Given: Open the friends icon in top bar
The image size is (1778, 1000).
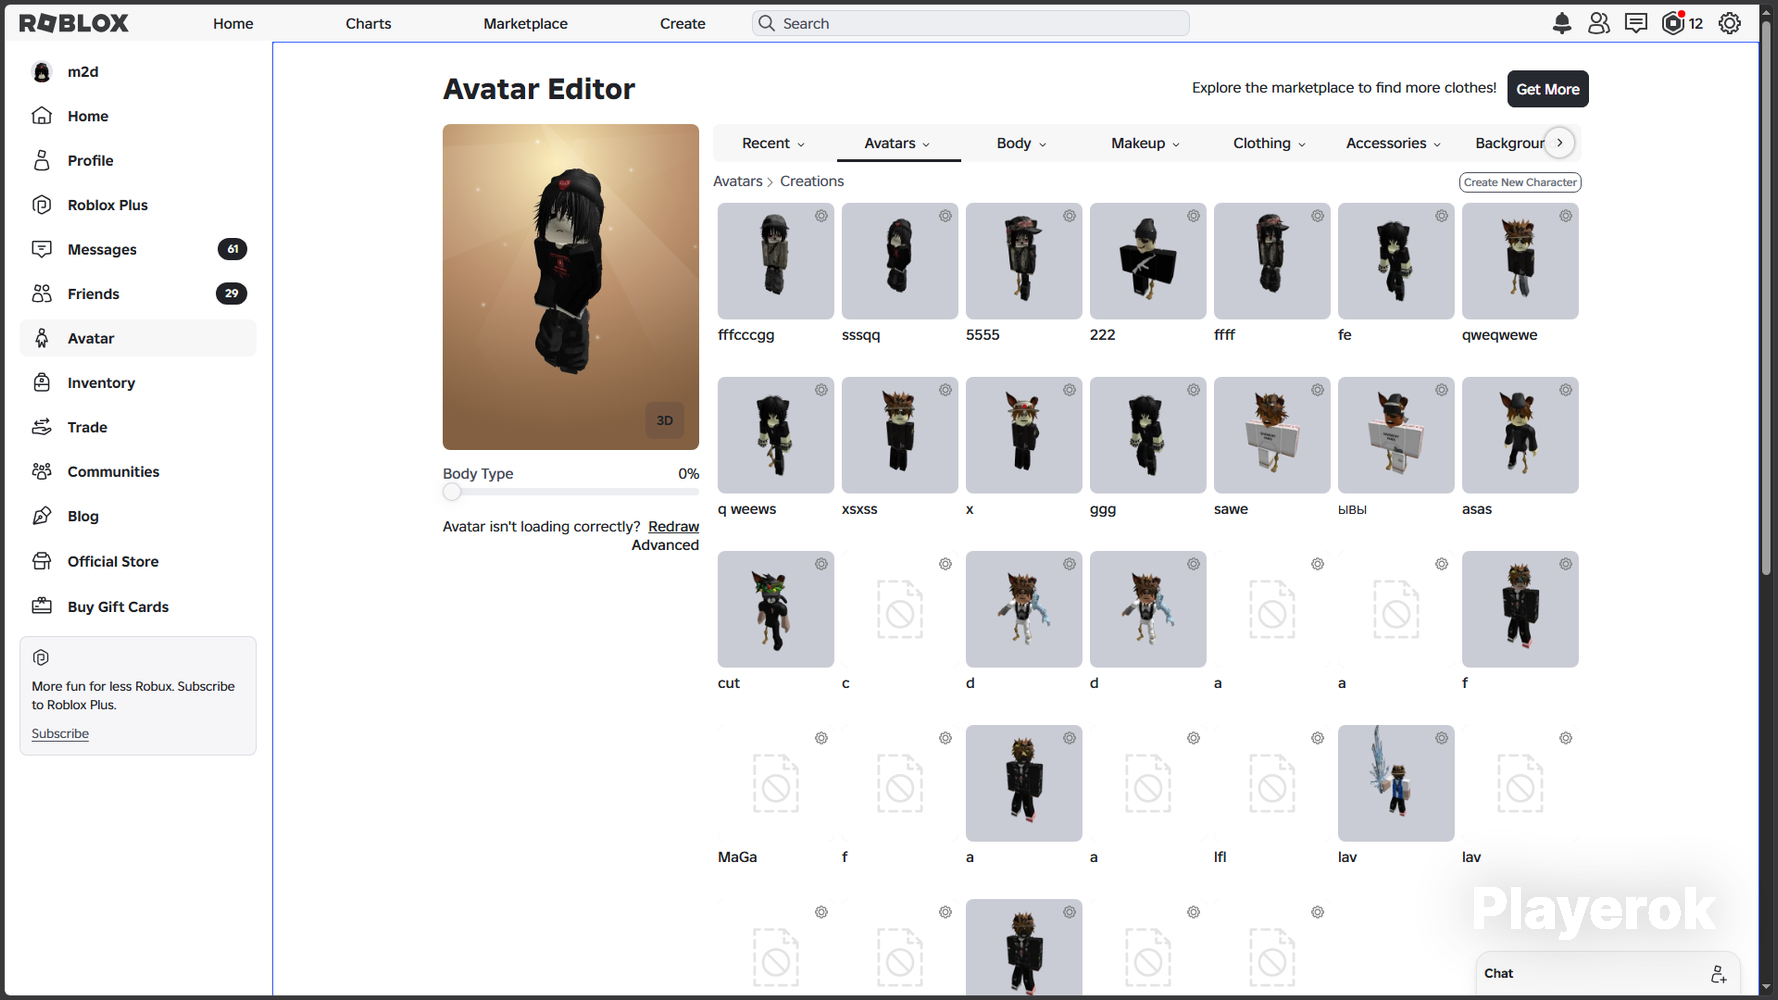Looking at the screenshot, I should coord(1598,23).
